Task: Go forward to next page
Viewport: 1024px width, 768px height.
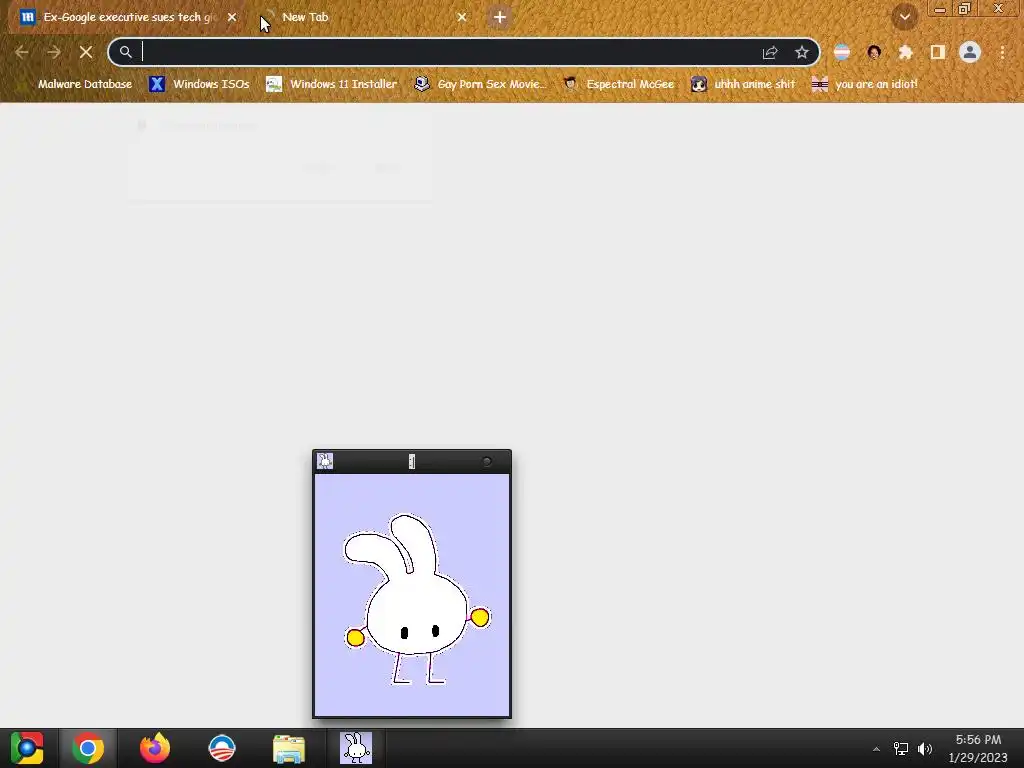Action: 54,52
